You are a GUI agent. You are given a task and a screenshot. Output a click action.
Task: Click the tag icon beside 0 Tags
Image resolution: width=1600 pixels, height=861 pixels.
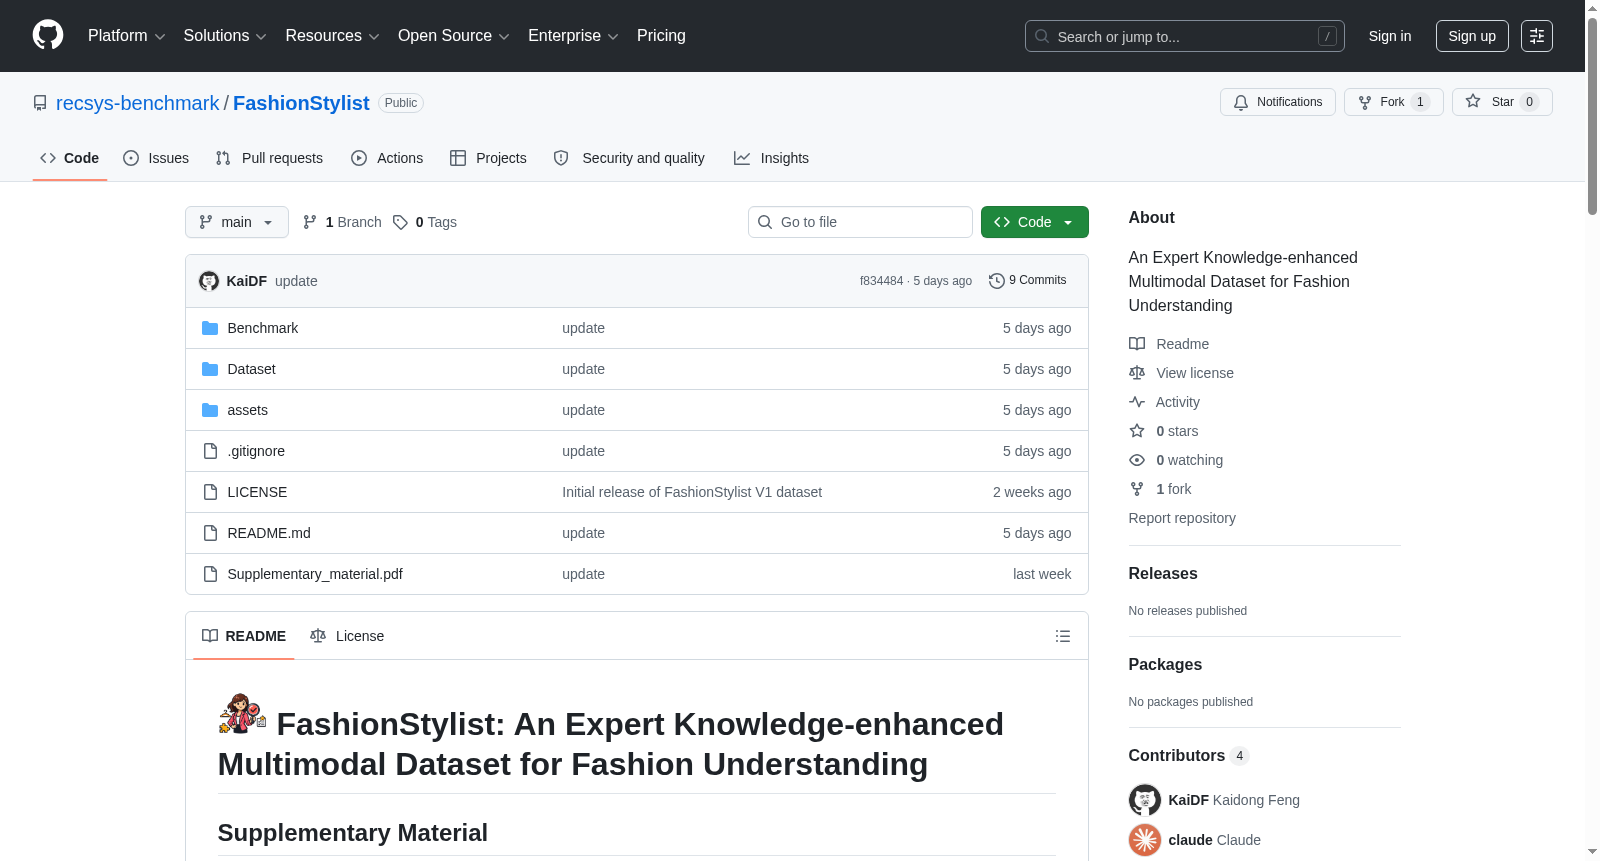point(400,222)
